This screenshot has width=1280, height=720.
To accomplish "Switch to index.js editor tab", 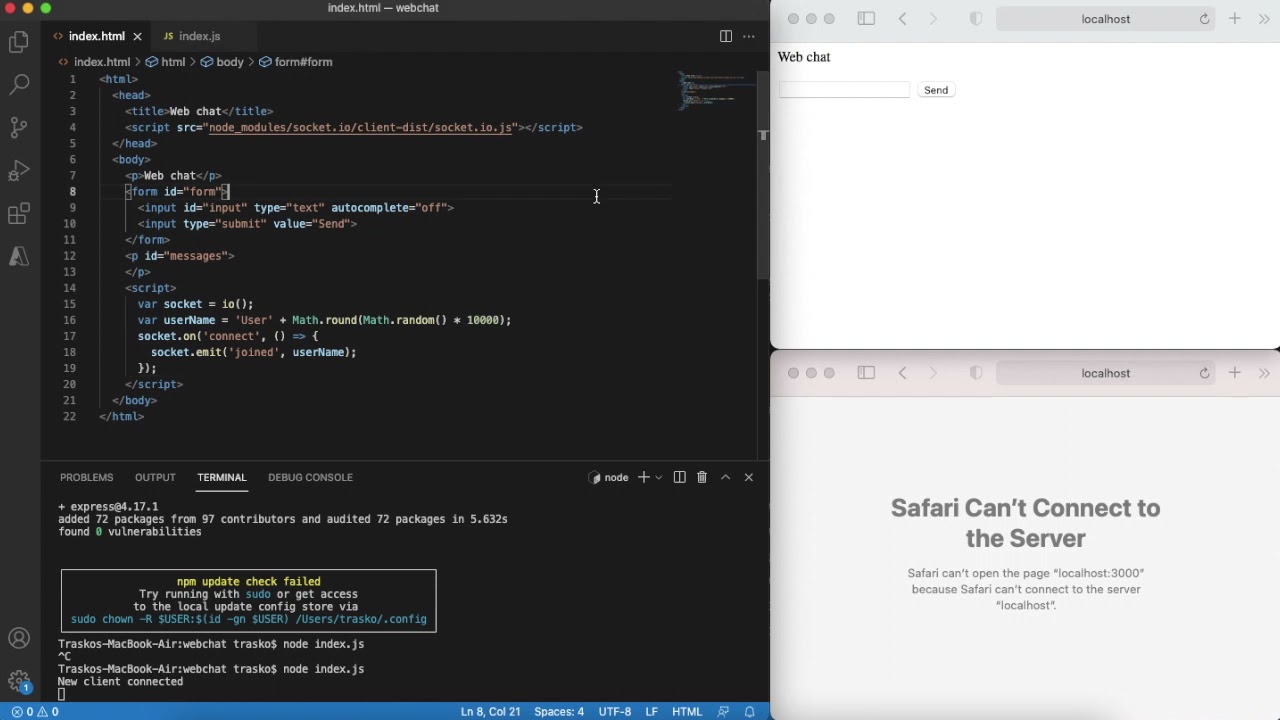I will coord(199,36).
